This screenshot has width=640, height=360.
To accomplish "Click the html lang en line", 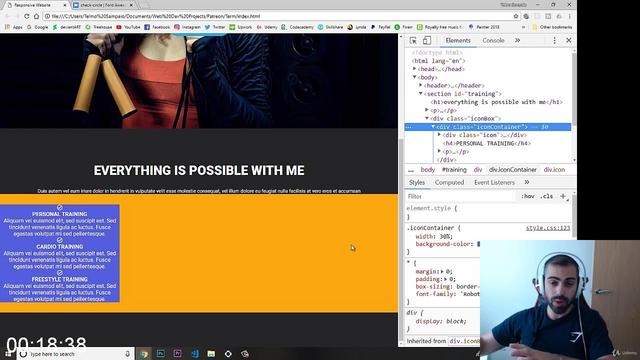I will (x=438, y=61).
